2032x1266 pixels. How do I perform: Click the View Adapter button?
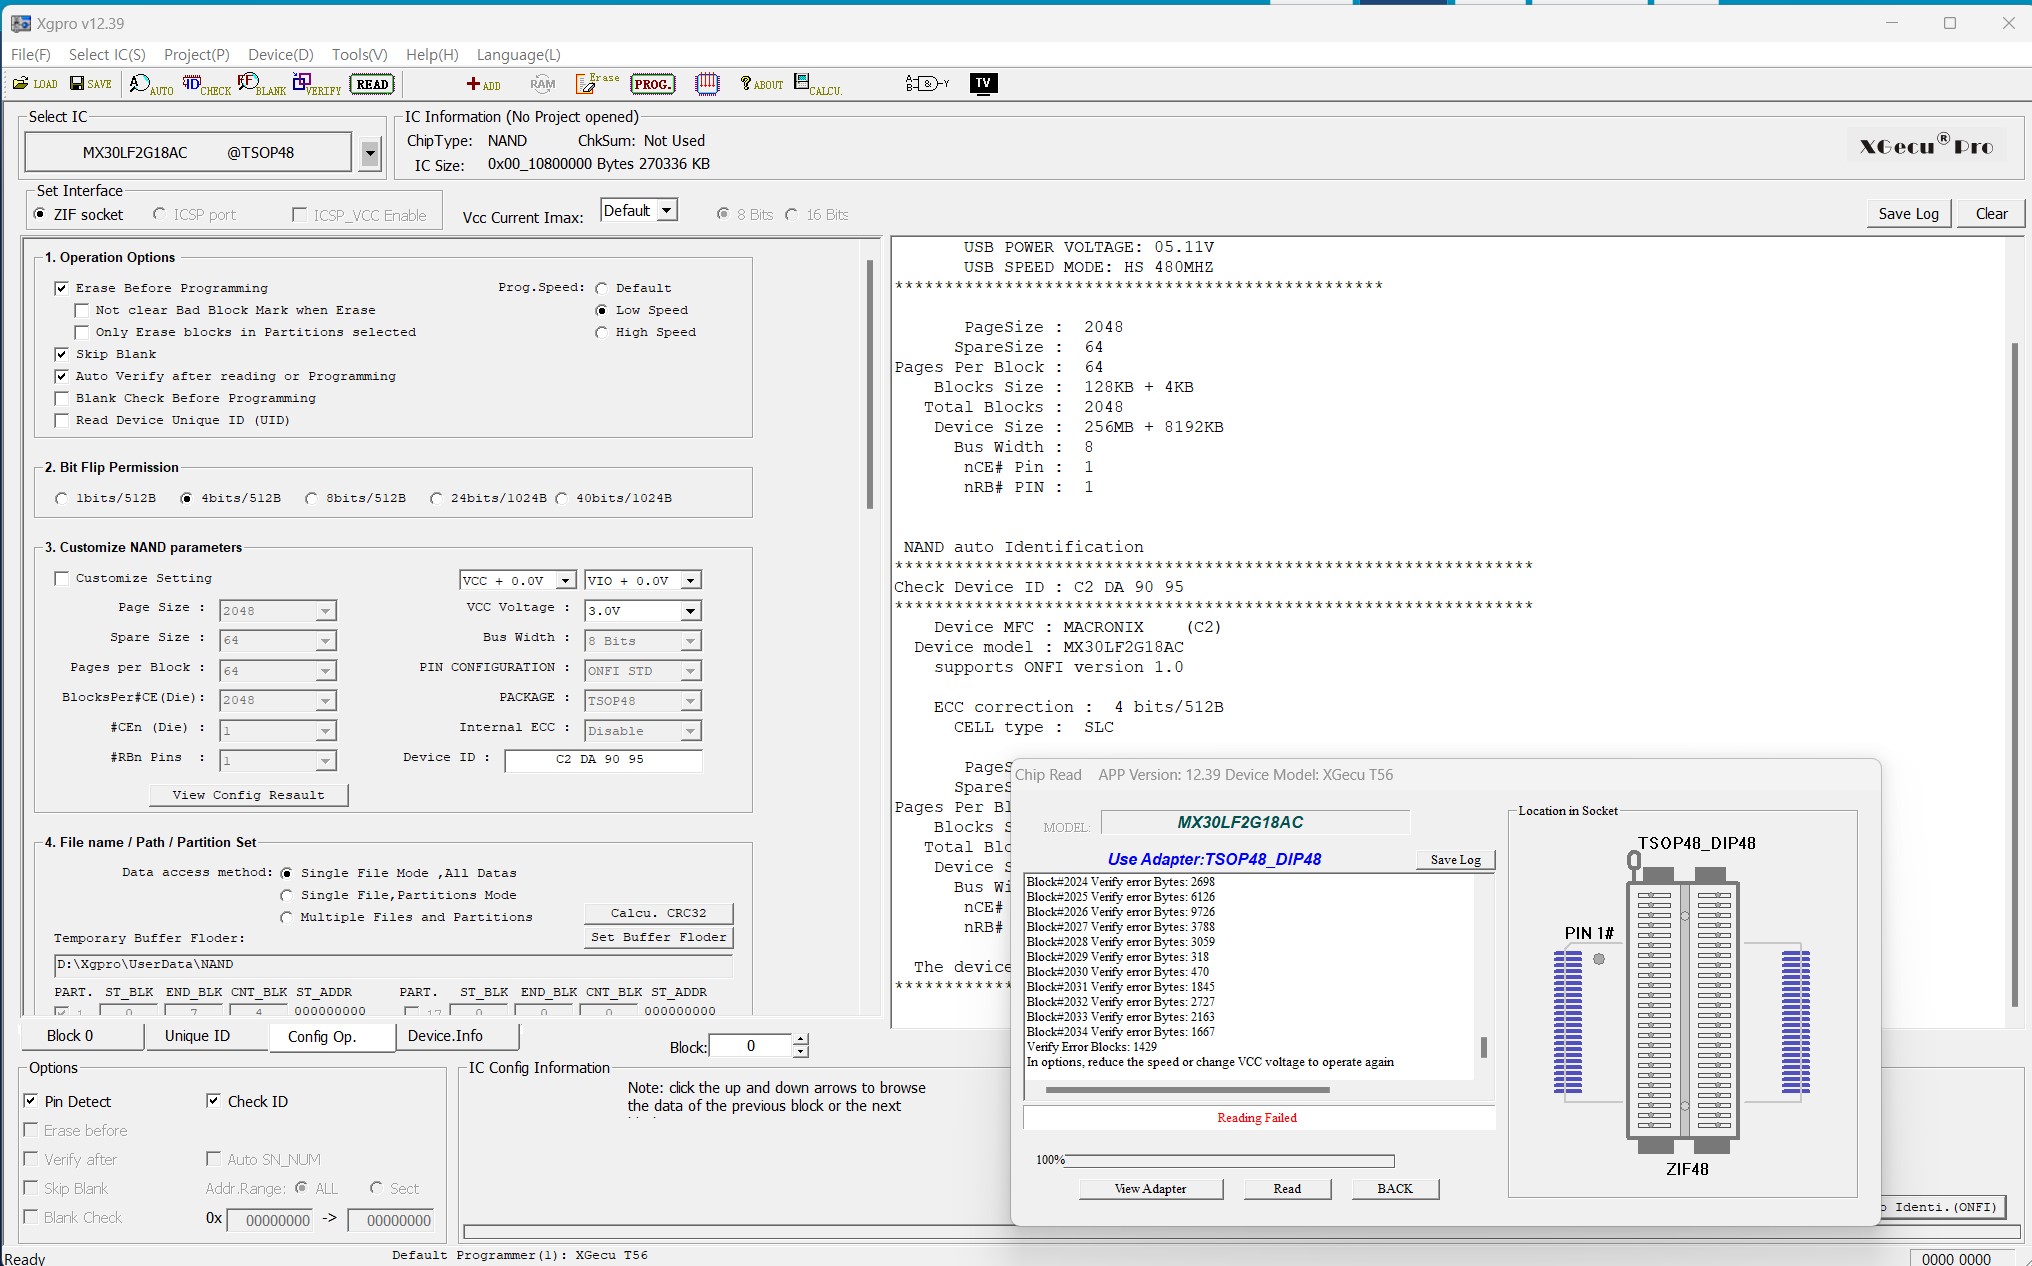tap(1150, 1189)
